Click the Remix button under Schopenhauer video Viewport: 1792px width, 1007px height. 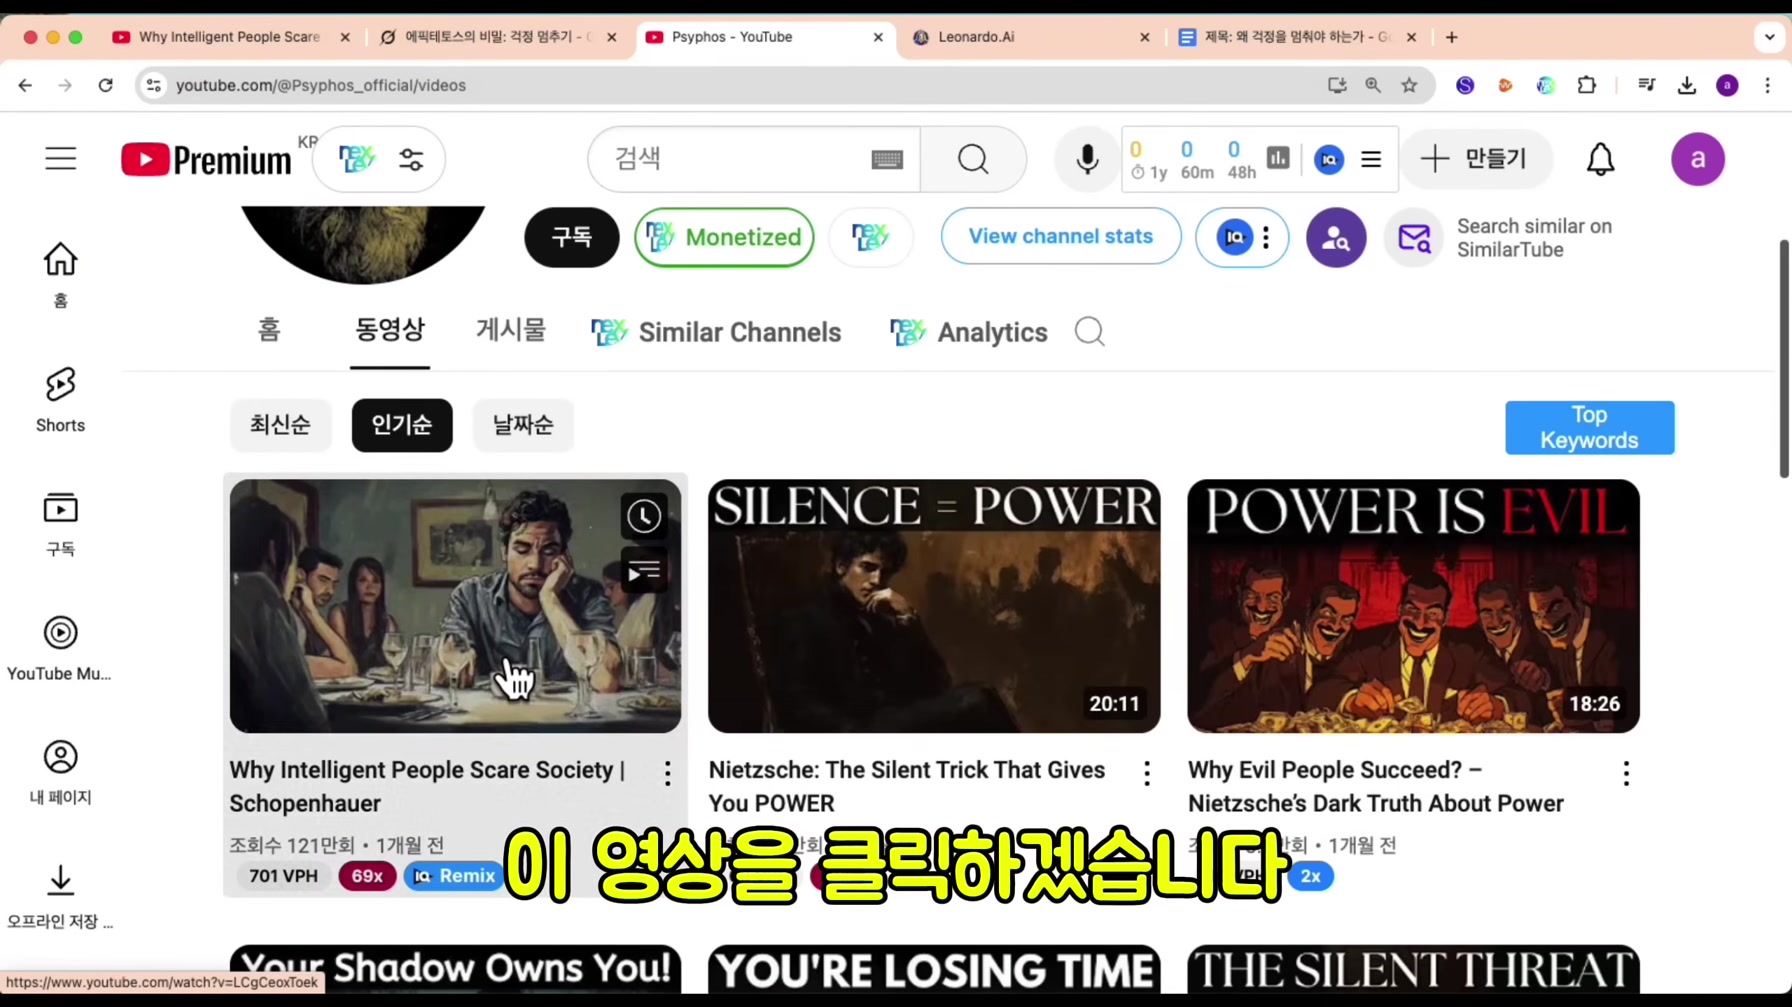(454, 876)
